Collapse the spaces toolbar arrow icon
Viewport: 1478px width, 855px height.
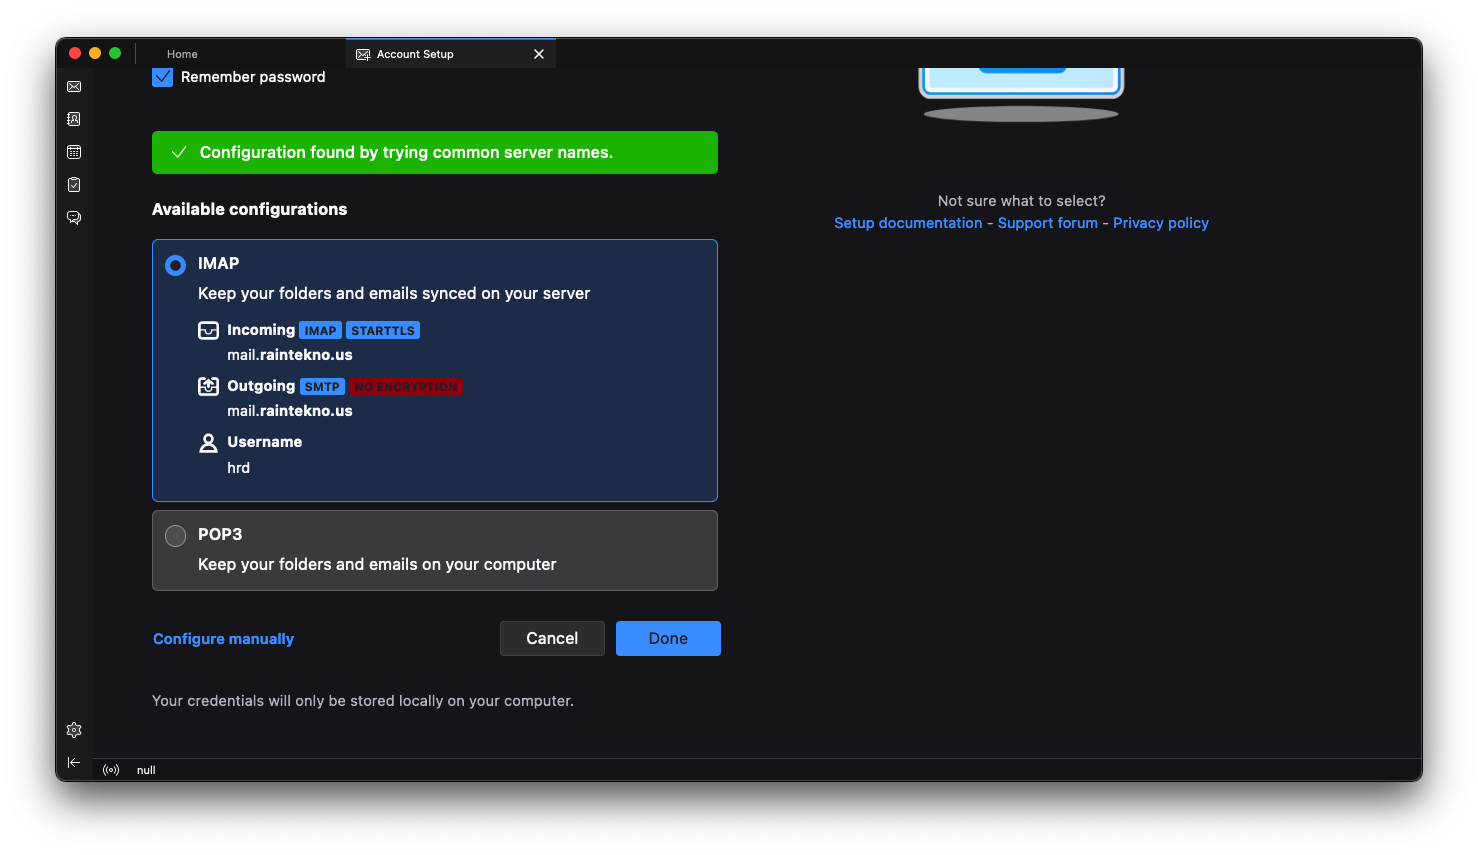(74, 762)
